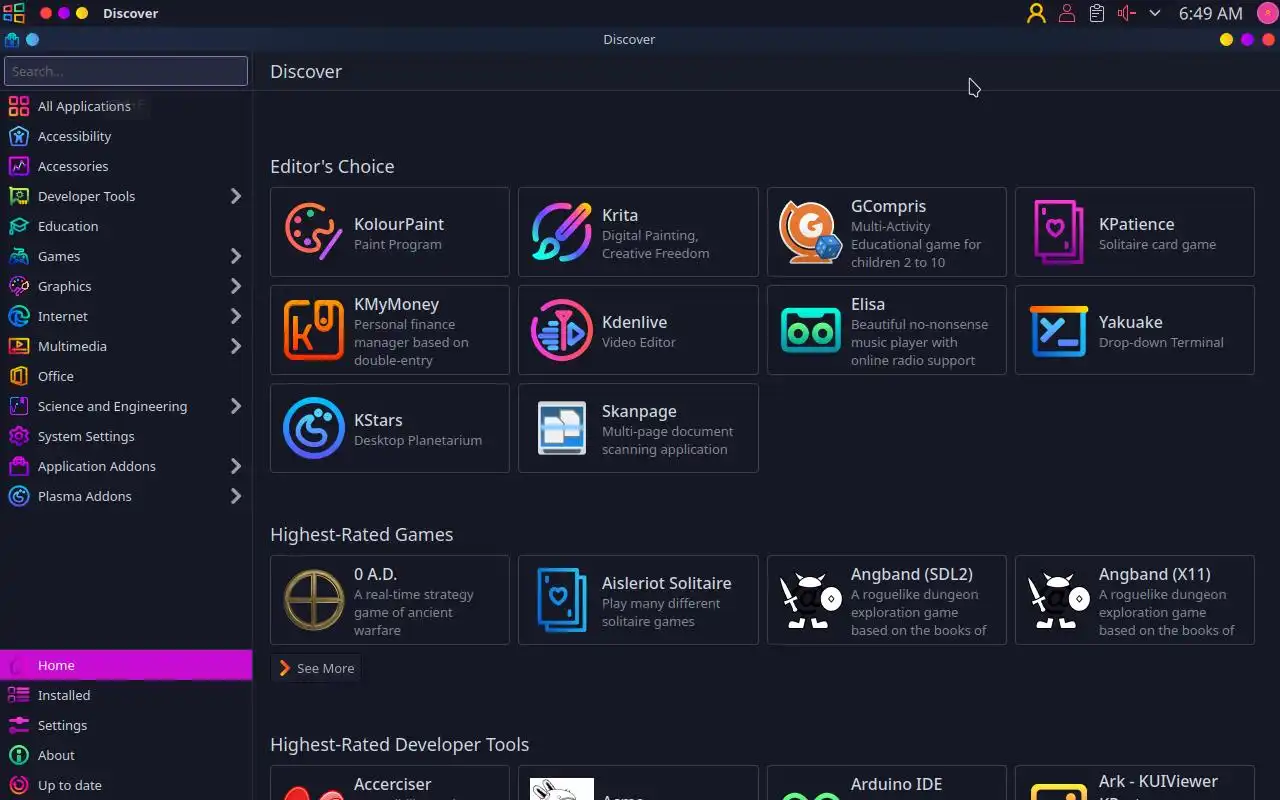Image resolution: width=1280 pixels, height=800 pixels.
Task: Click the volume icon in system tray
Action: click(1127, 13)
